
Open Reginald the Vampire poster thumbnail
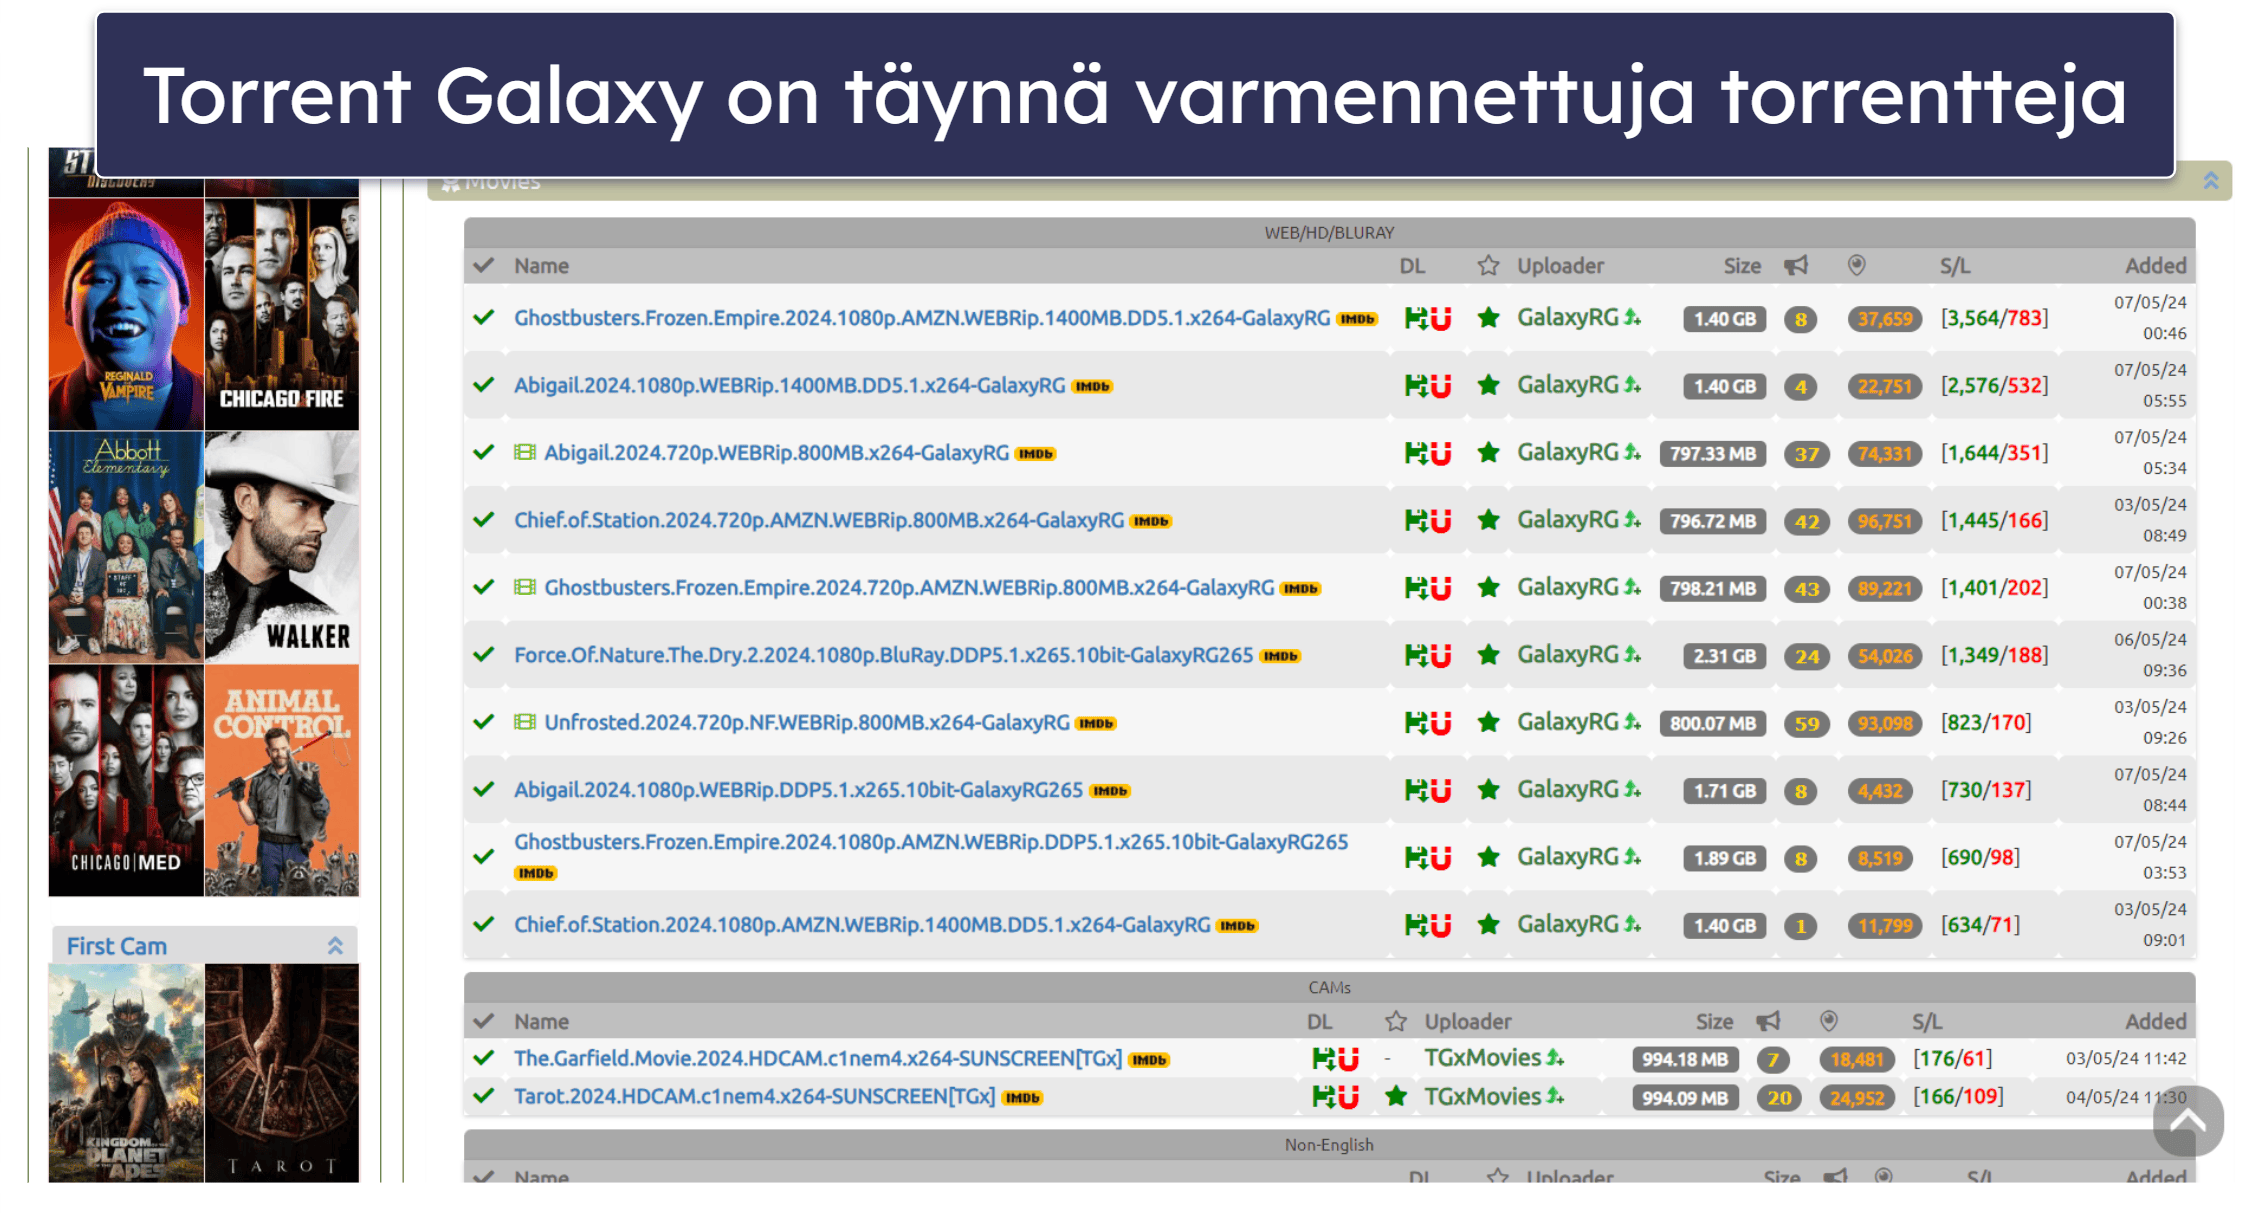pyautogui.click(x=126, y=313)
